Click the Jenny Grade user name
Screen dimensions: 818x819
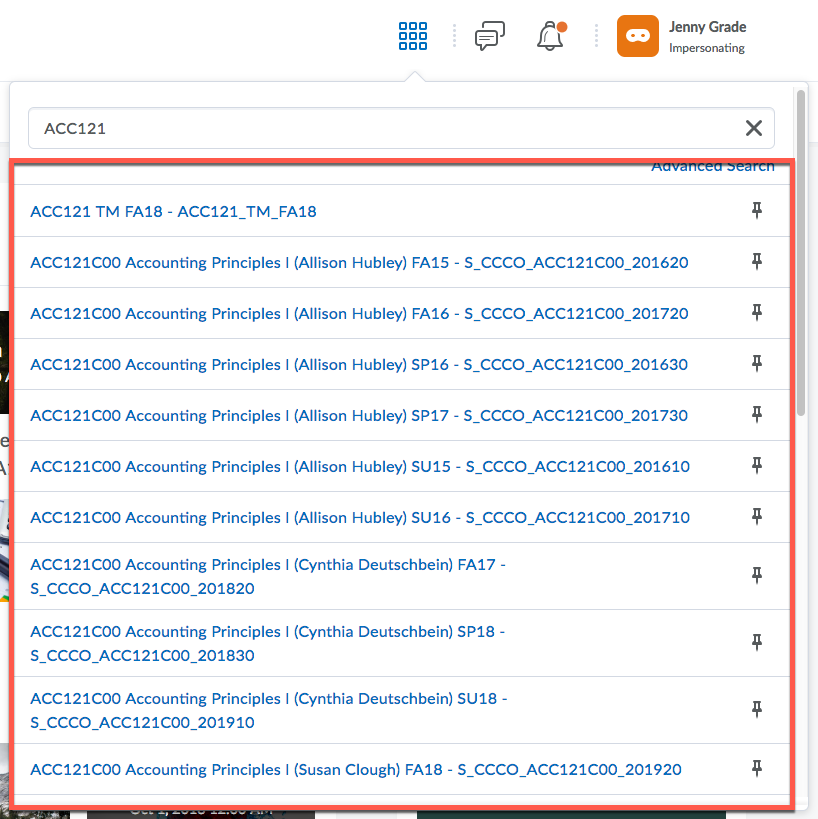click(x=707, y=27)
